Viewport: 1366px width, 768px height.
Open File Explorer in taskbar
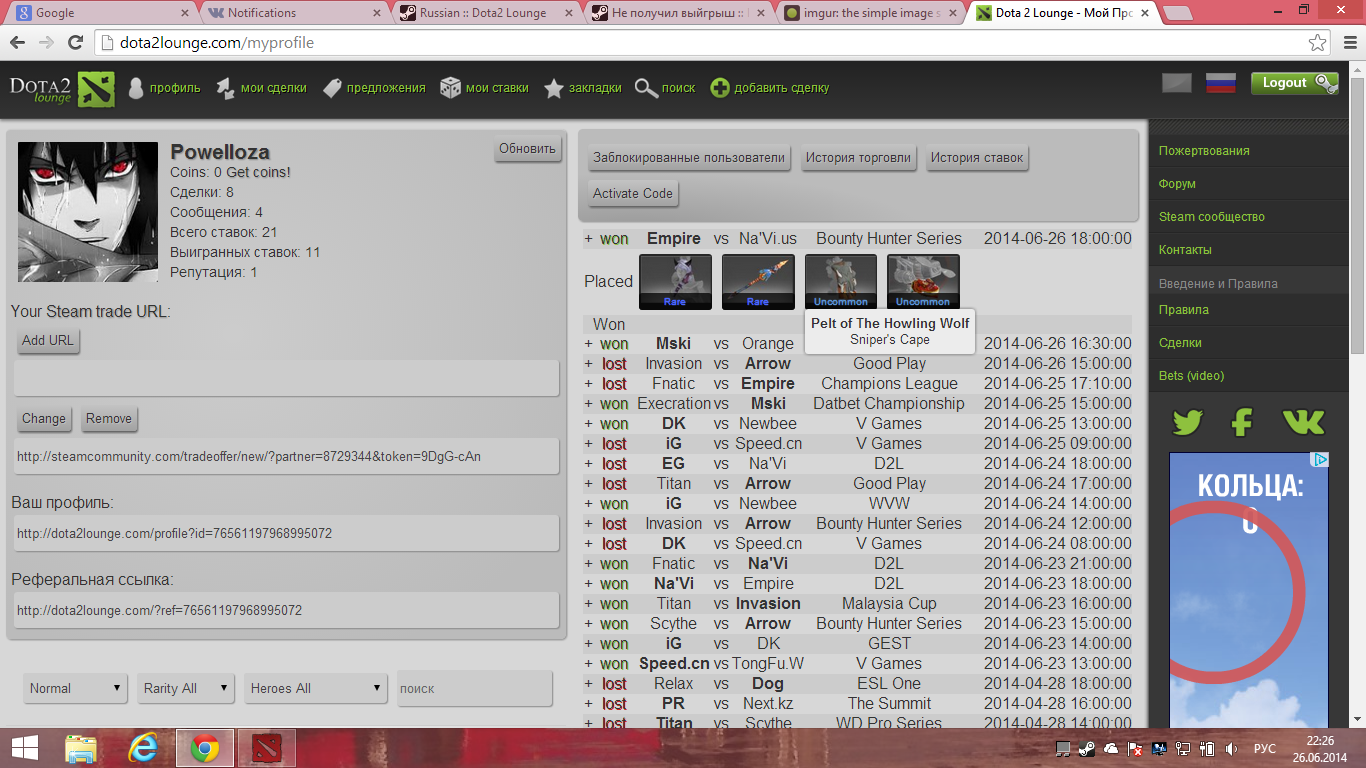point(81,748)
